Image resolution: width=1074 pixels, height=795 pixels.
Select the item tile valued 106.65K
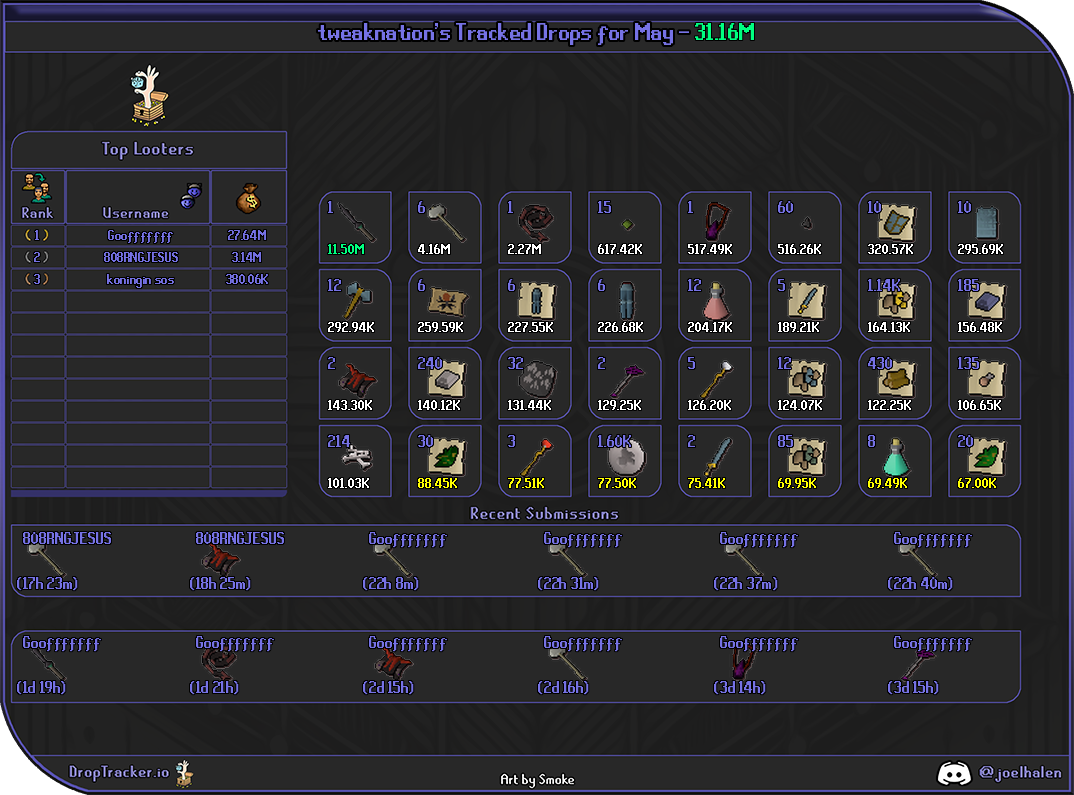point(984,383)
